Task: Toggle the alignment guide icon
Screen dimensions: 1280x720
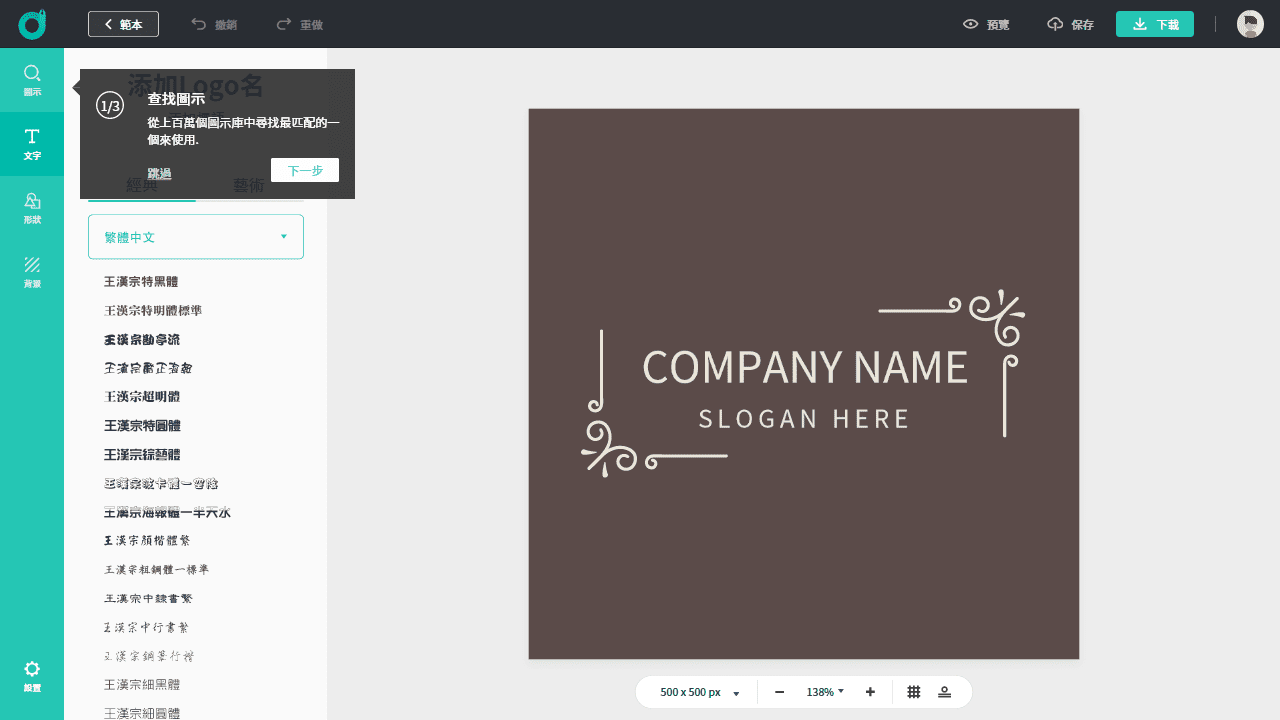Action: [x=944, y=692]
